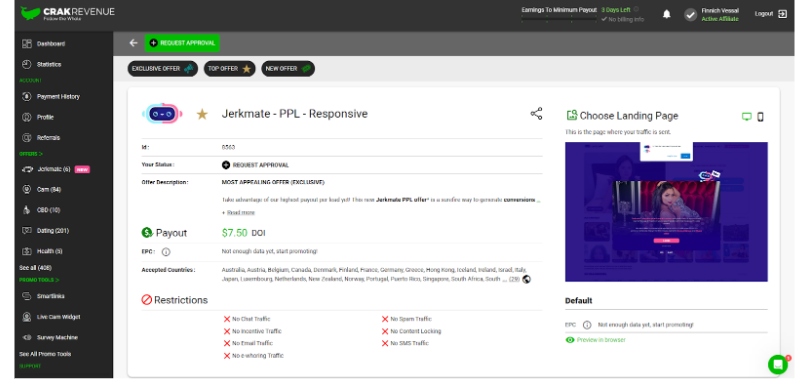Click the Cam webcam icon
Viewport: 797px width, 388px height.
click(27, 189)
